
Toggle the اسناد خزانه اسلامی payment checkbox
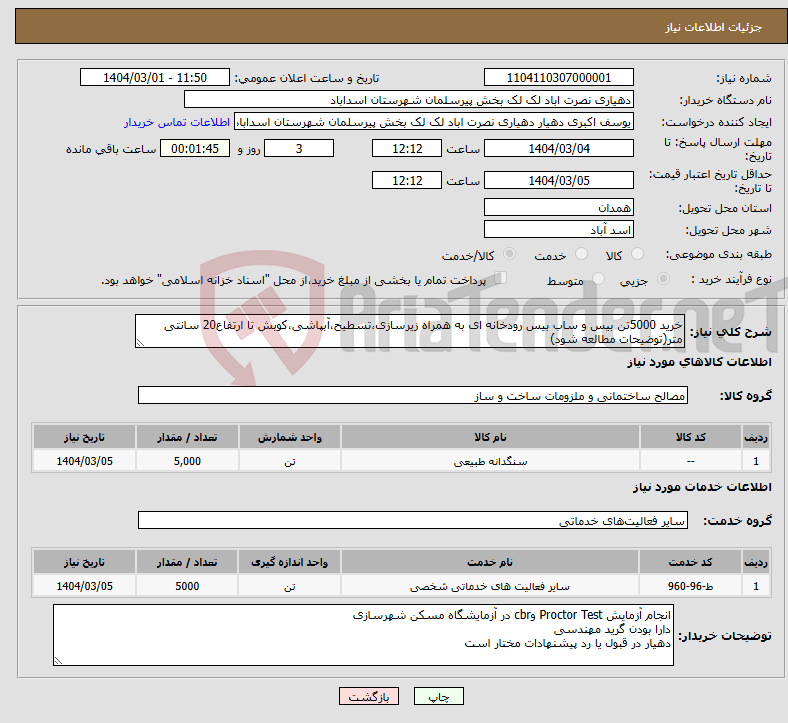click(x=501, y=278)
